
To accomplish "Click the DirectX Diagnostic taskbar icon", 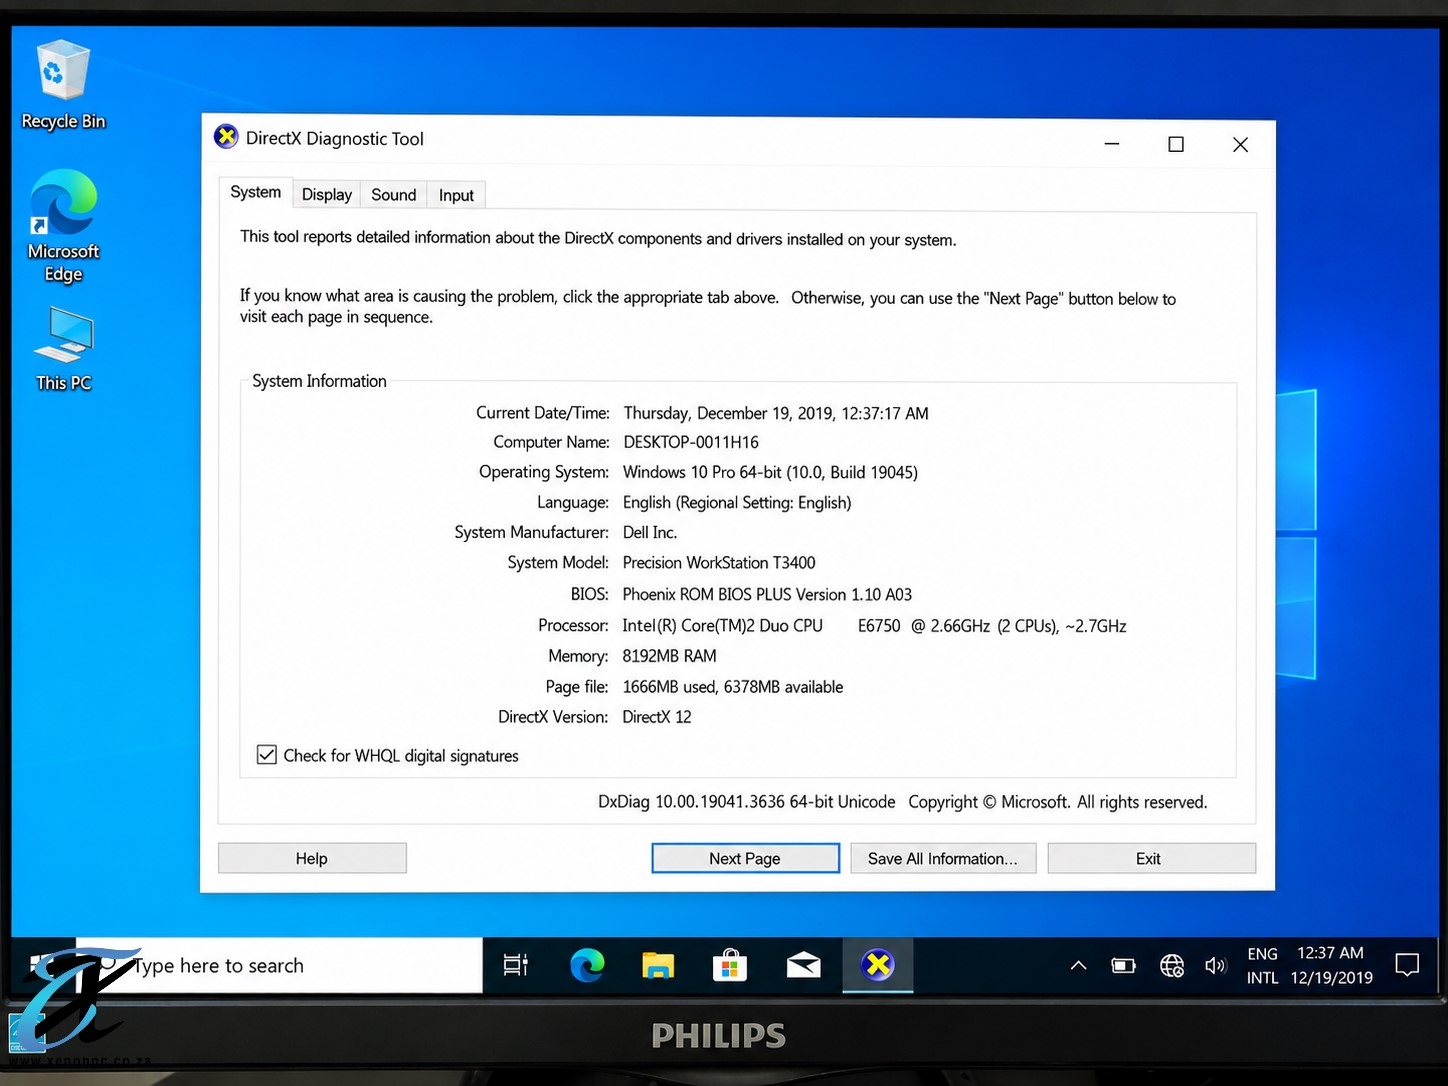I will (877, 965).
